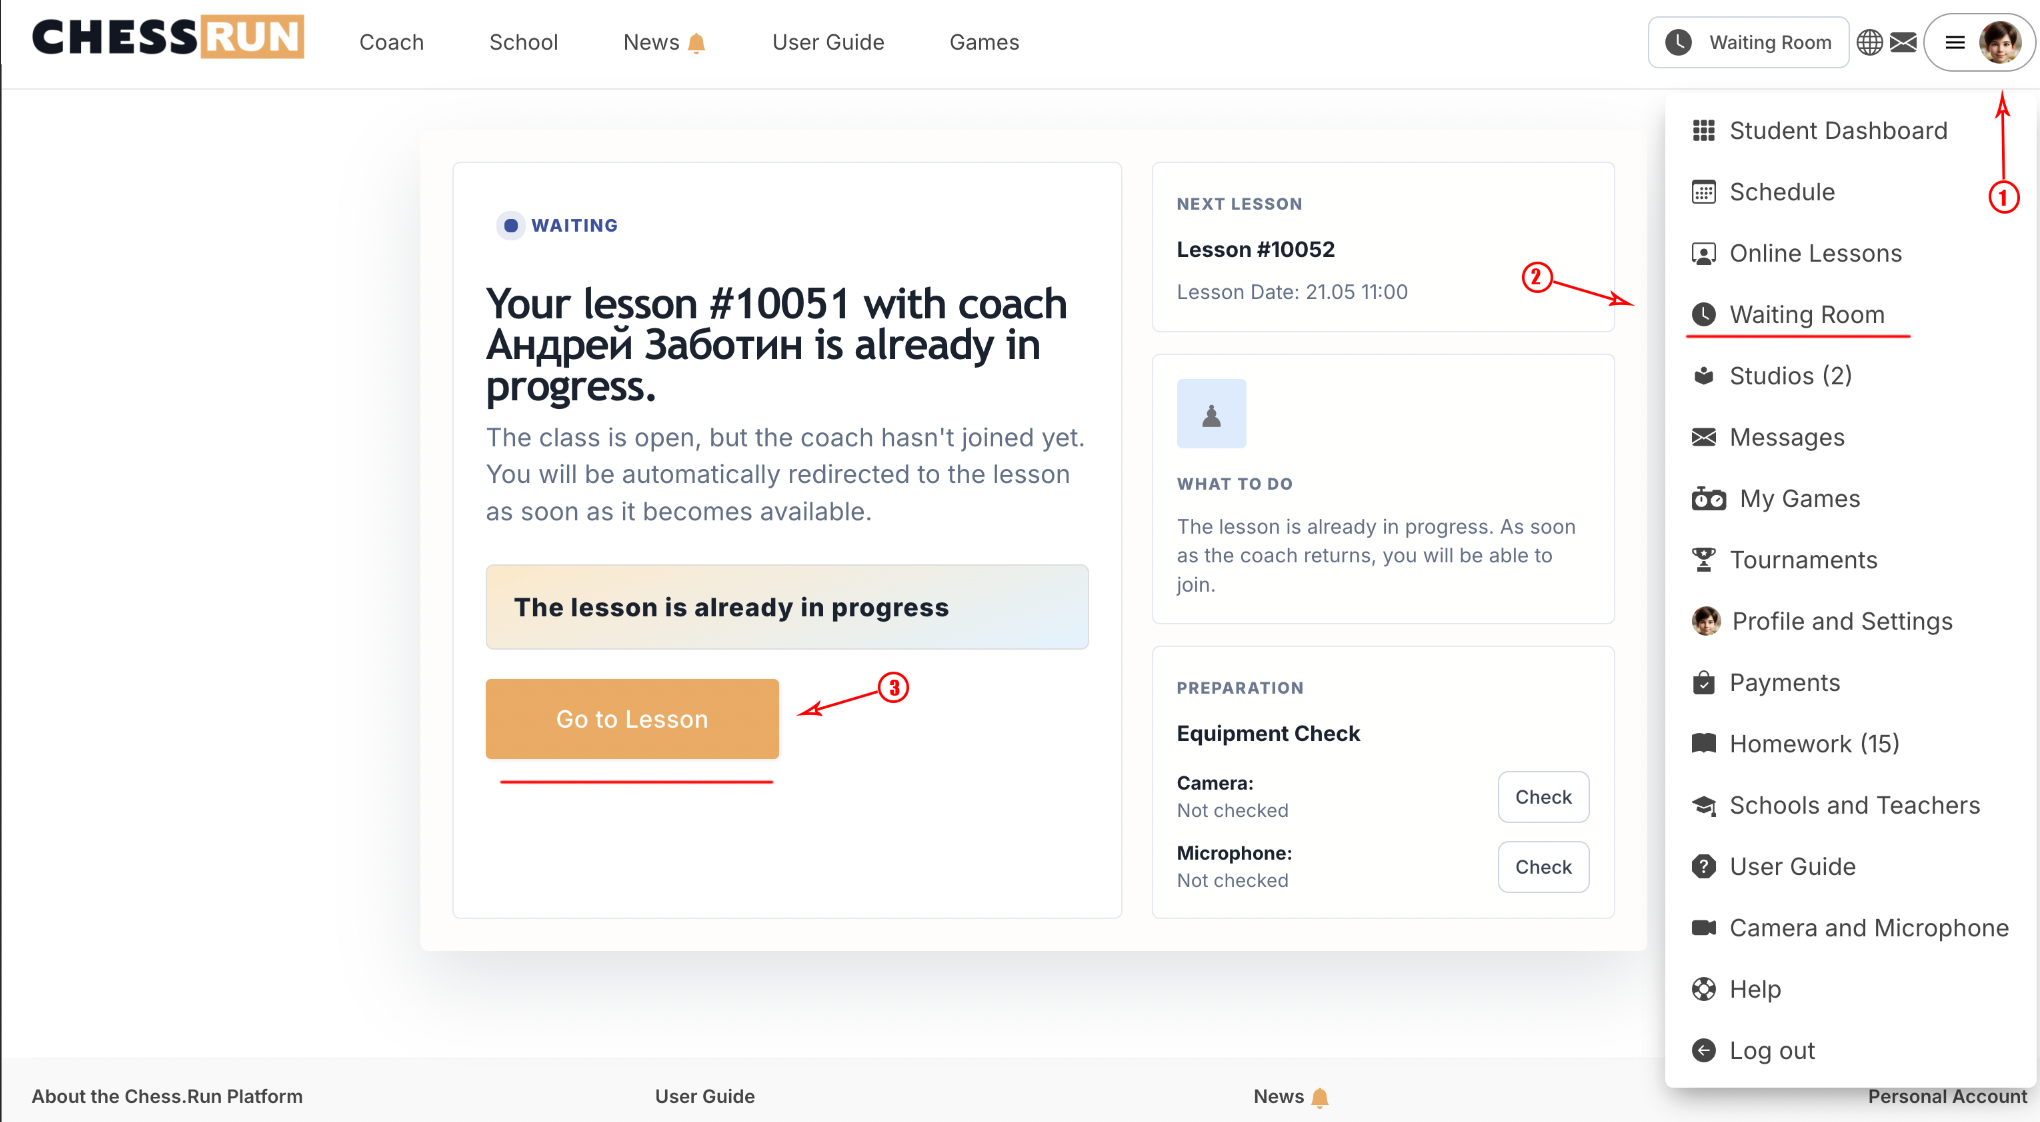Viewport: 2040px width, 1122px height.
Task: Click the globe language icon
Action: 1869,42
